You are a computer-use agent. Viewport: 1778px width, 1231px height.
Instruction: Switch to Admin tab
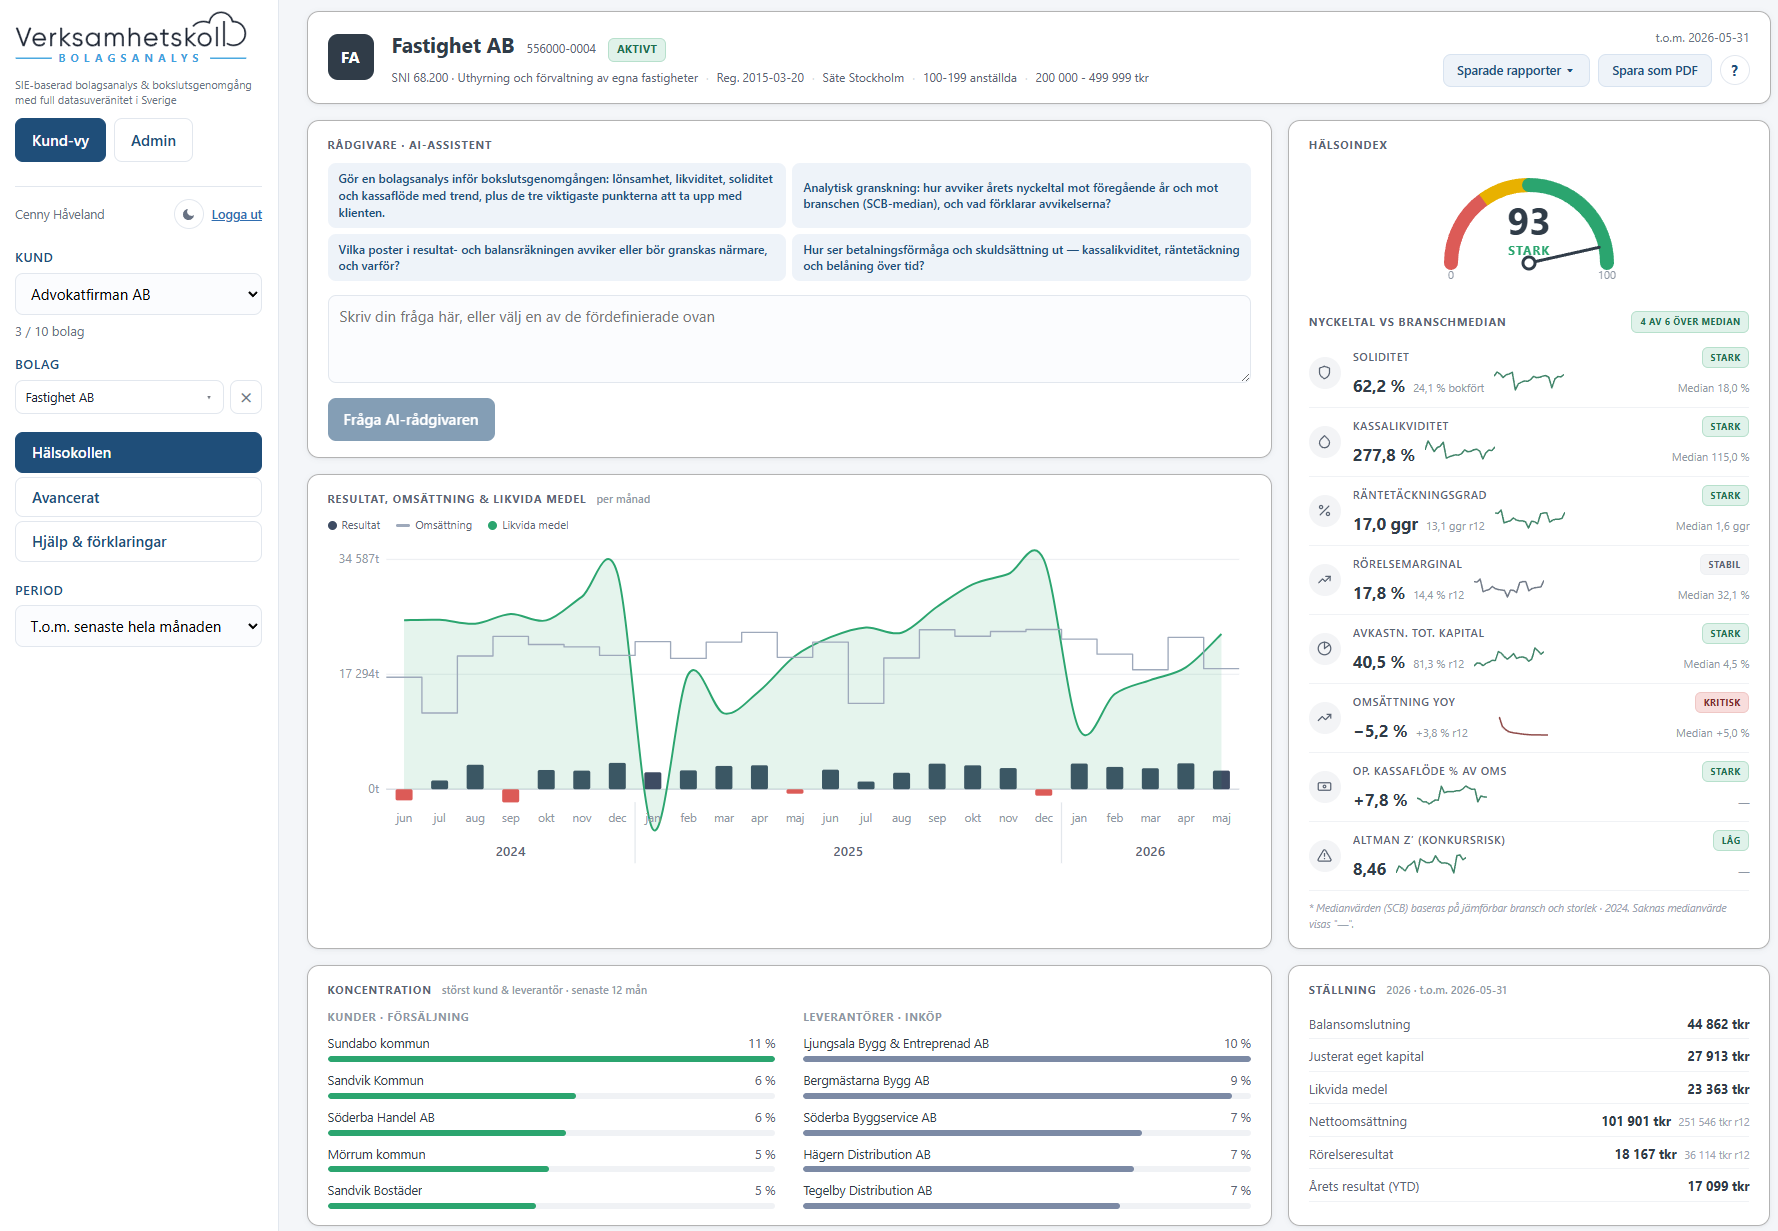153,140
